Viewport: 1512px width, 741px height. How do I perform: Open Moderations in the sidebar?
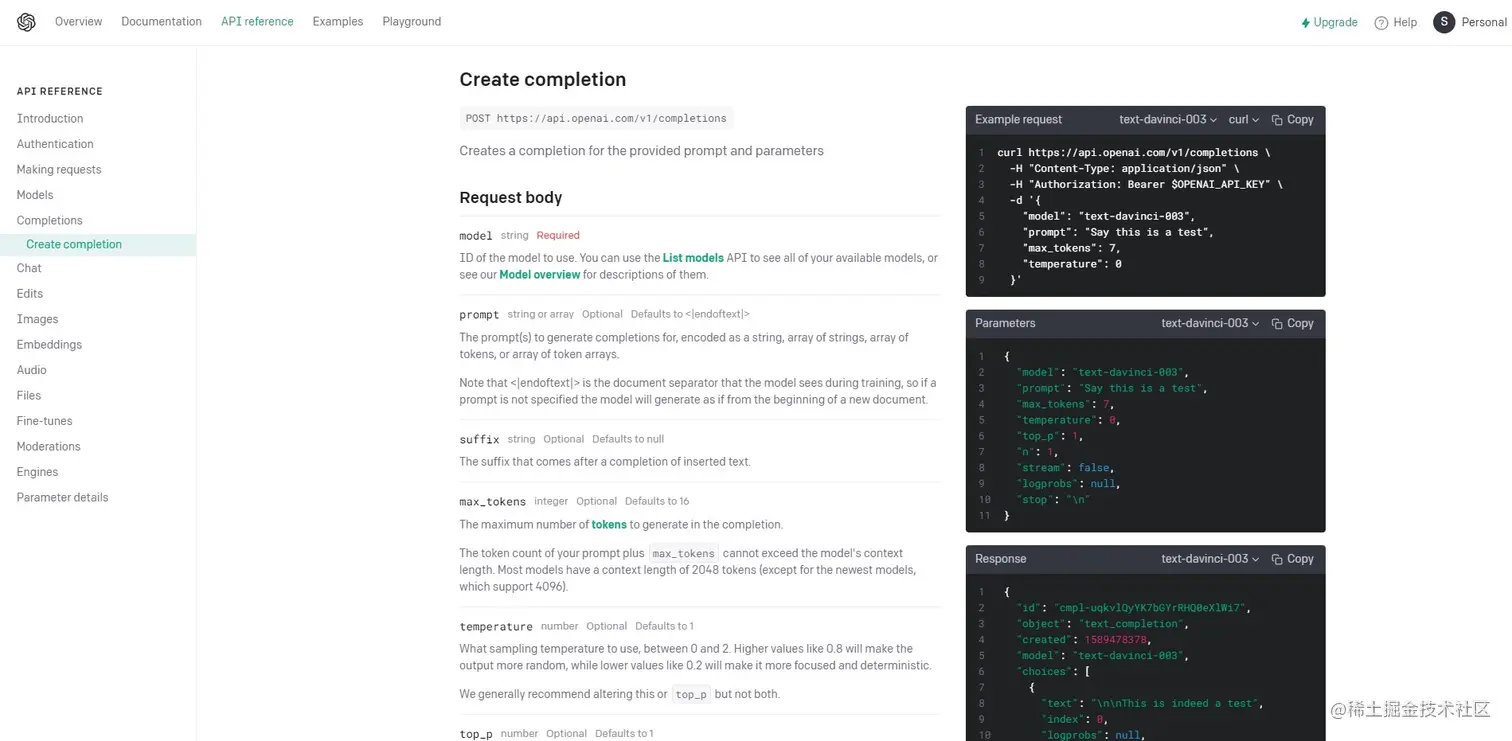coord(48,447)
